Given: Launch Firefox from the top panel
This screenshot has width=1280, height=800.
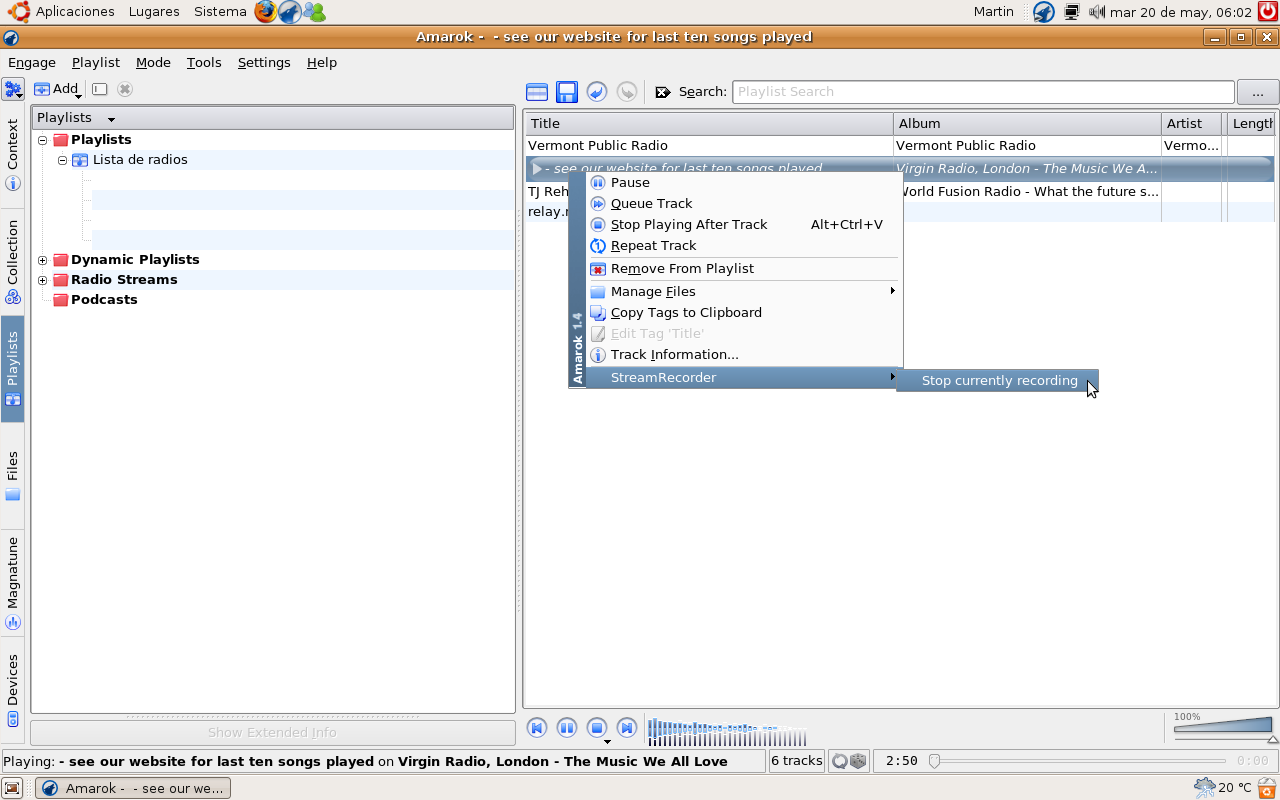Looking at the screenshot, I should tap(265, 12).
